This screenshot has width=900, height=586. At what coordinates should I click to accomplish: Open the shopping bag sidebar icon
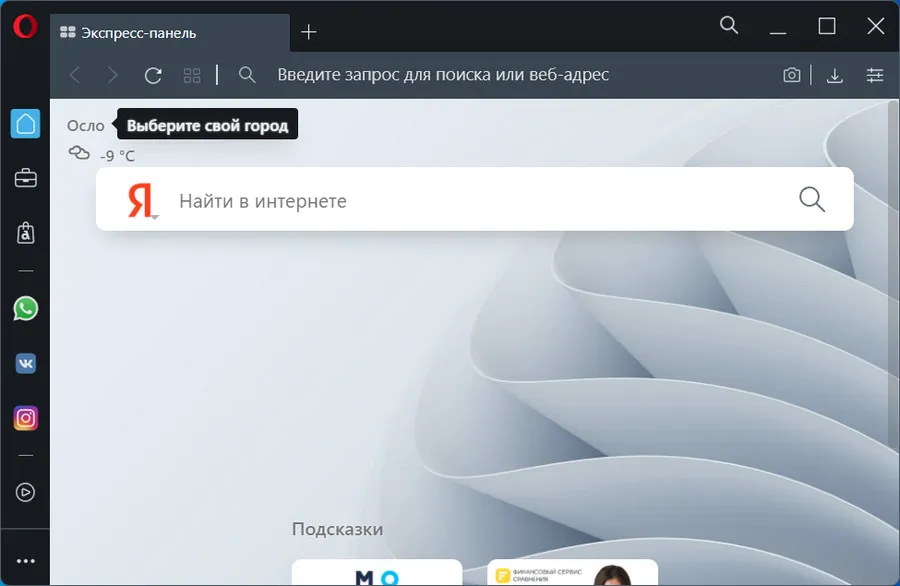(26, 233)
